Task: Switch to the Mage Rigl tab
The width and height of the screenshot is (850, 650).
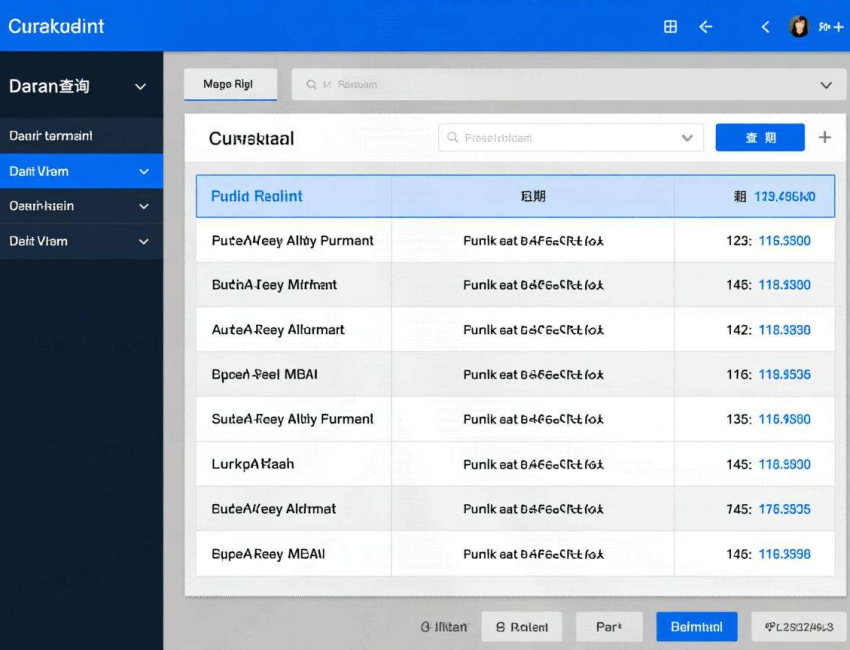Action: click(x=229, y=85)
